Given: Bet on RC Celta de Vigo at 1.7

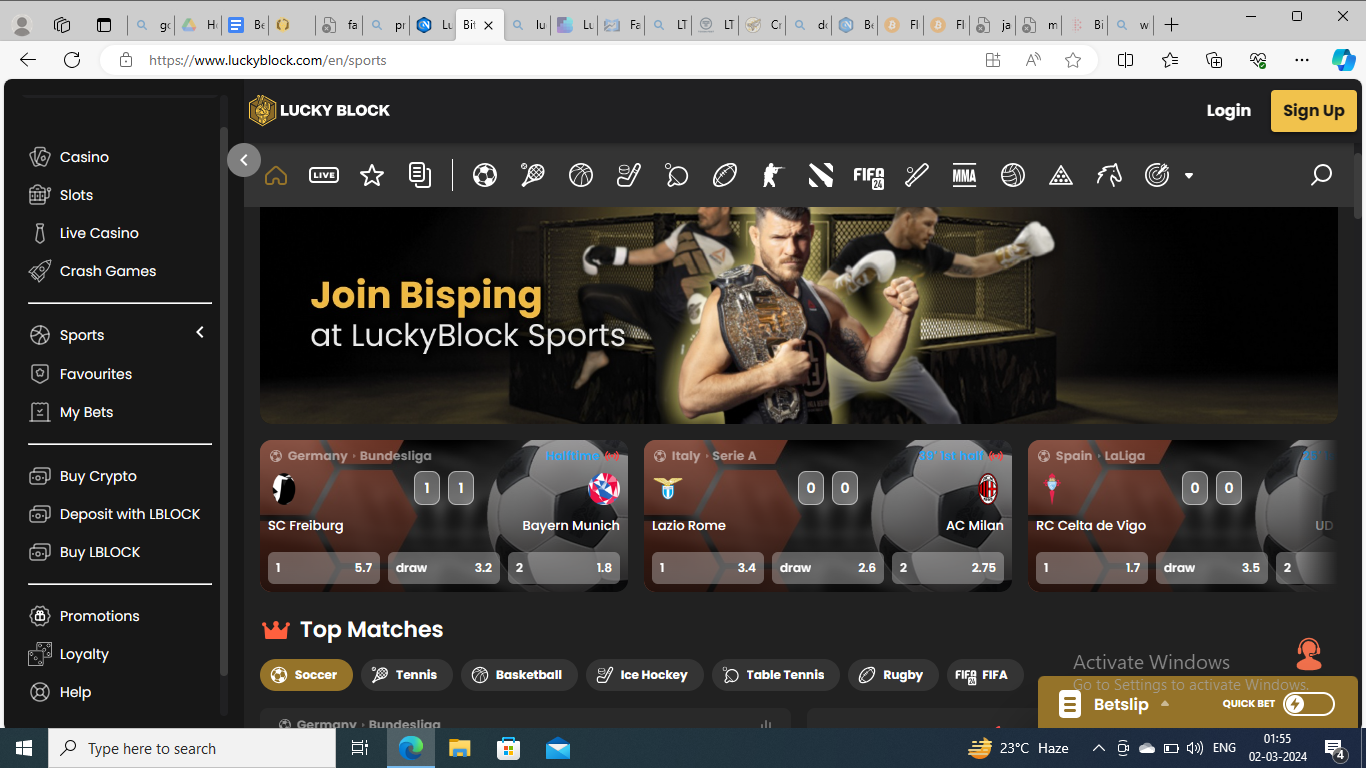Looking at the screenshot, I should pos(1092,567).
